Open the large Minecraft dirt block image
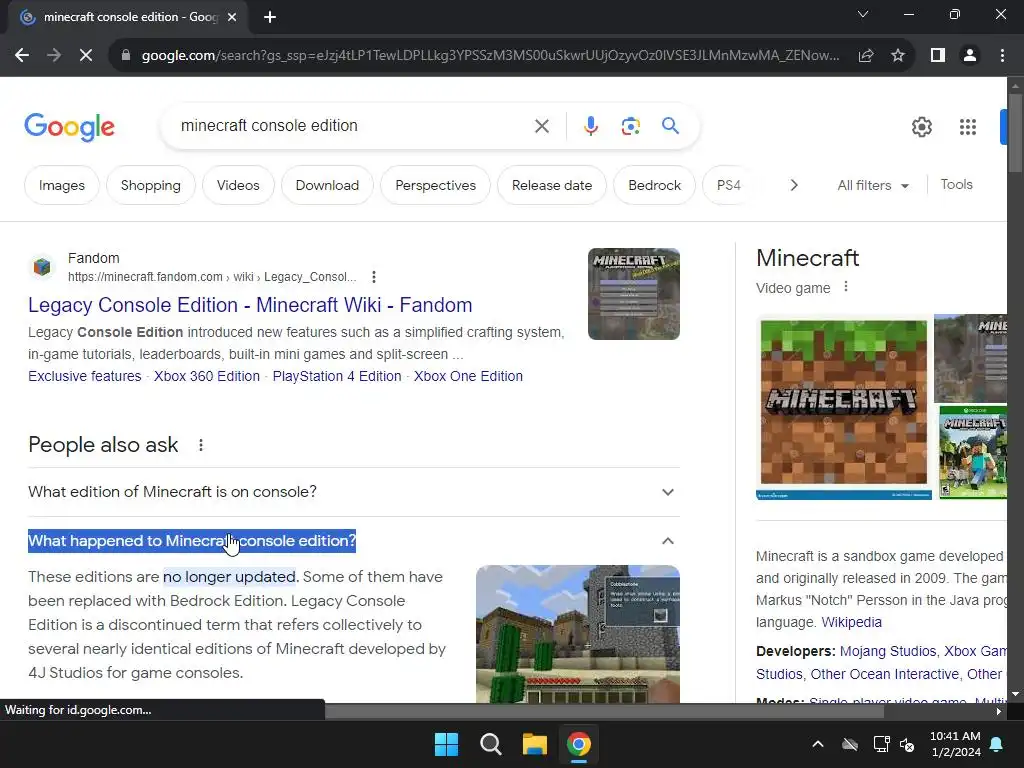This screenshot has width=1024, height=768. 844,408
